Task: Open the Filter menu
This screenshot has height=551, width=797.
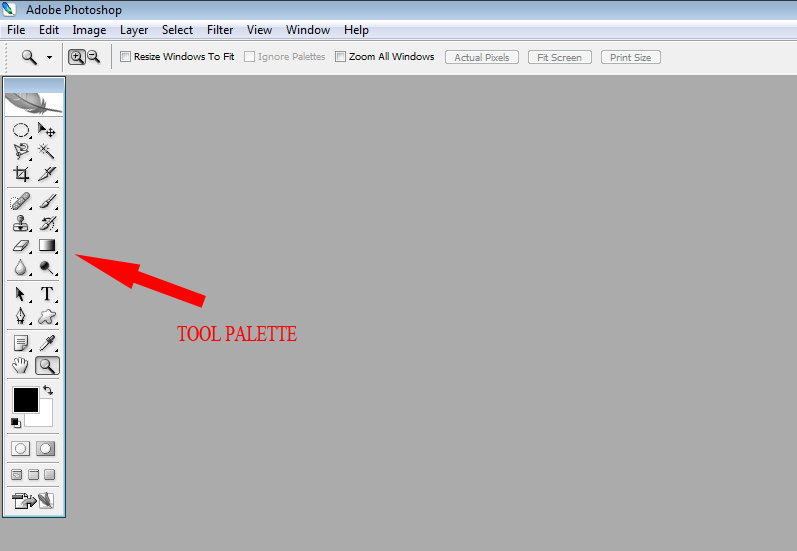Action: 220,30
